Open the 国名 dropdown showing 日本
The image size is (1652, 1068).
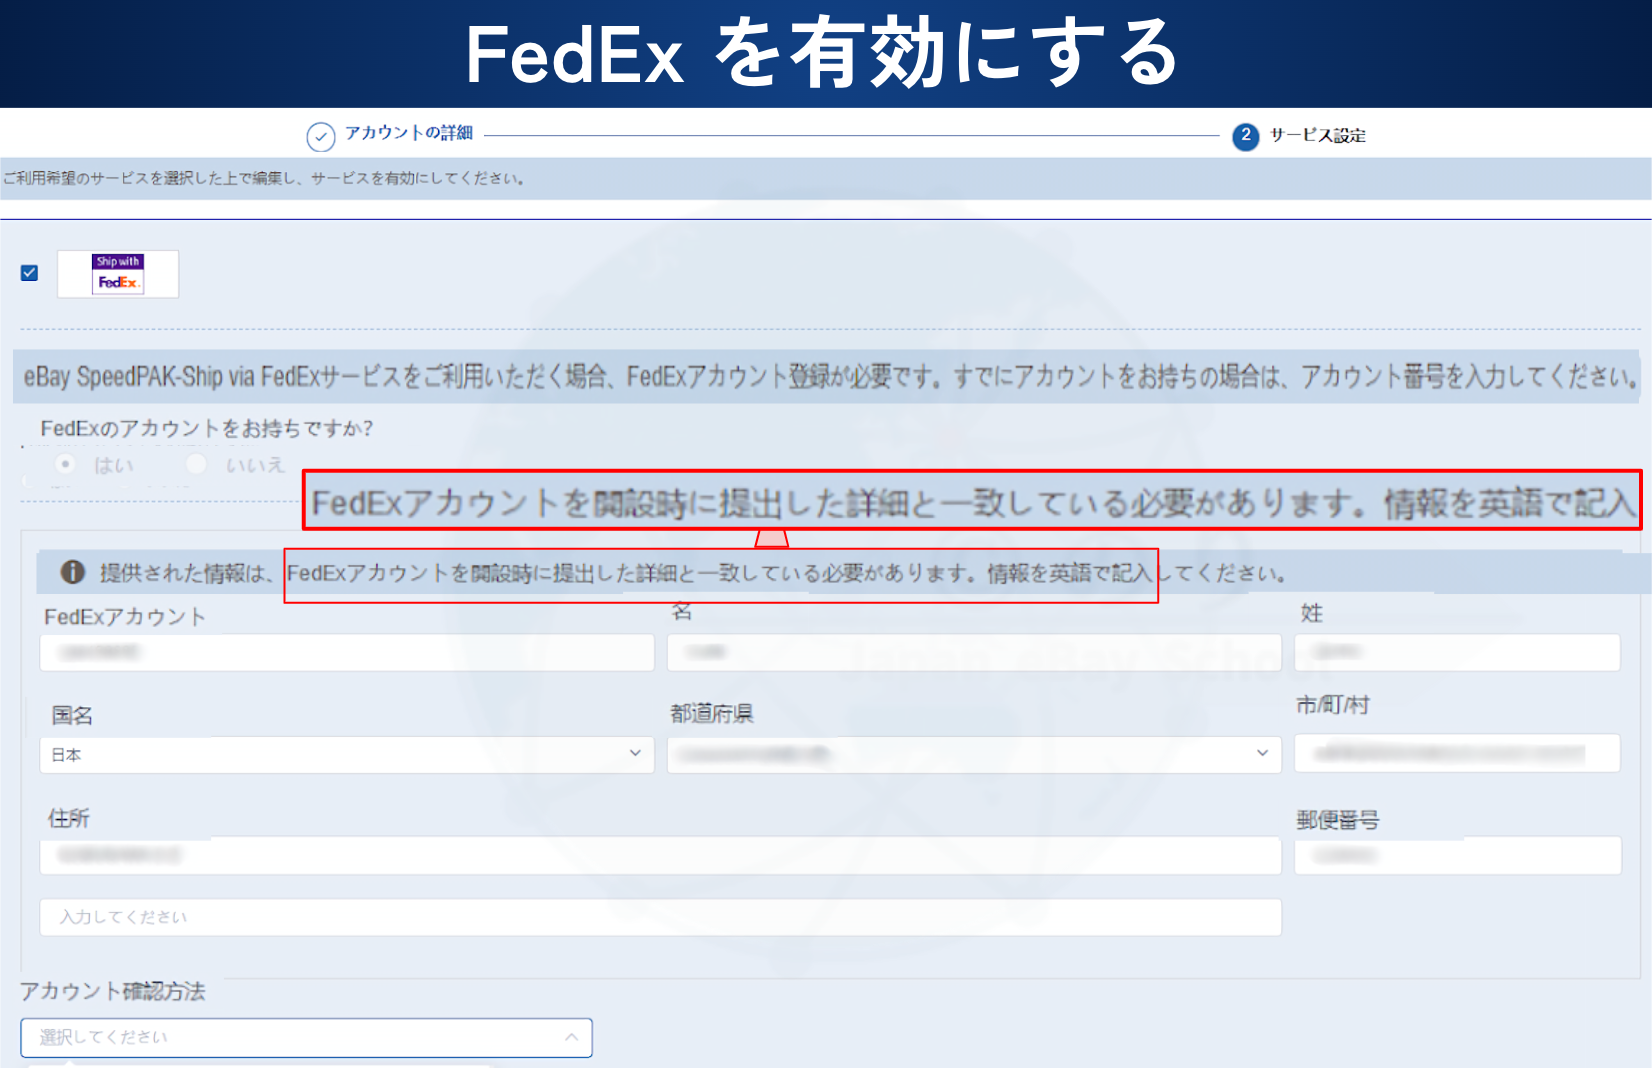coord(347,754)
